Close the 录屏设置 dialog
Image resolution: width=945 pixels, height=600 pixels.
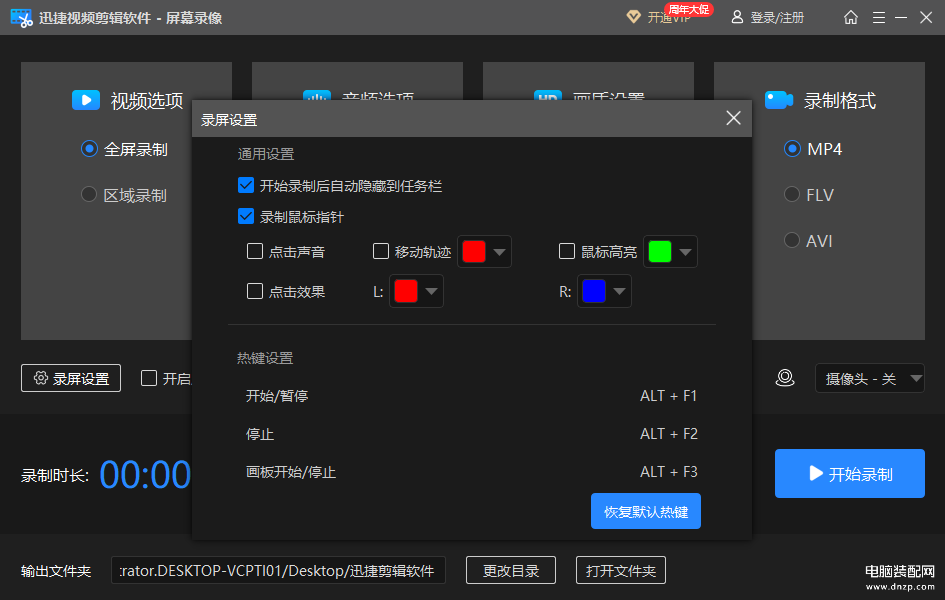point(733,118)
